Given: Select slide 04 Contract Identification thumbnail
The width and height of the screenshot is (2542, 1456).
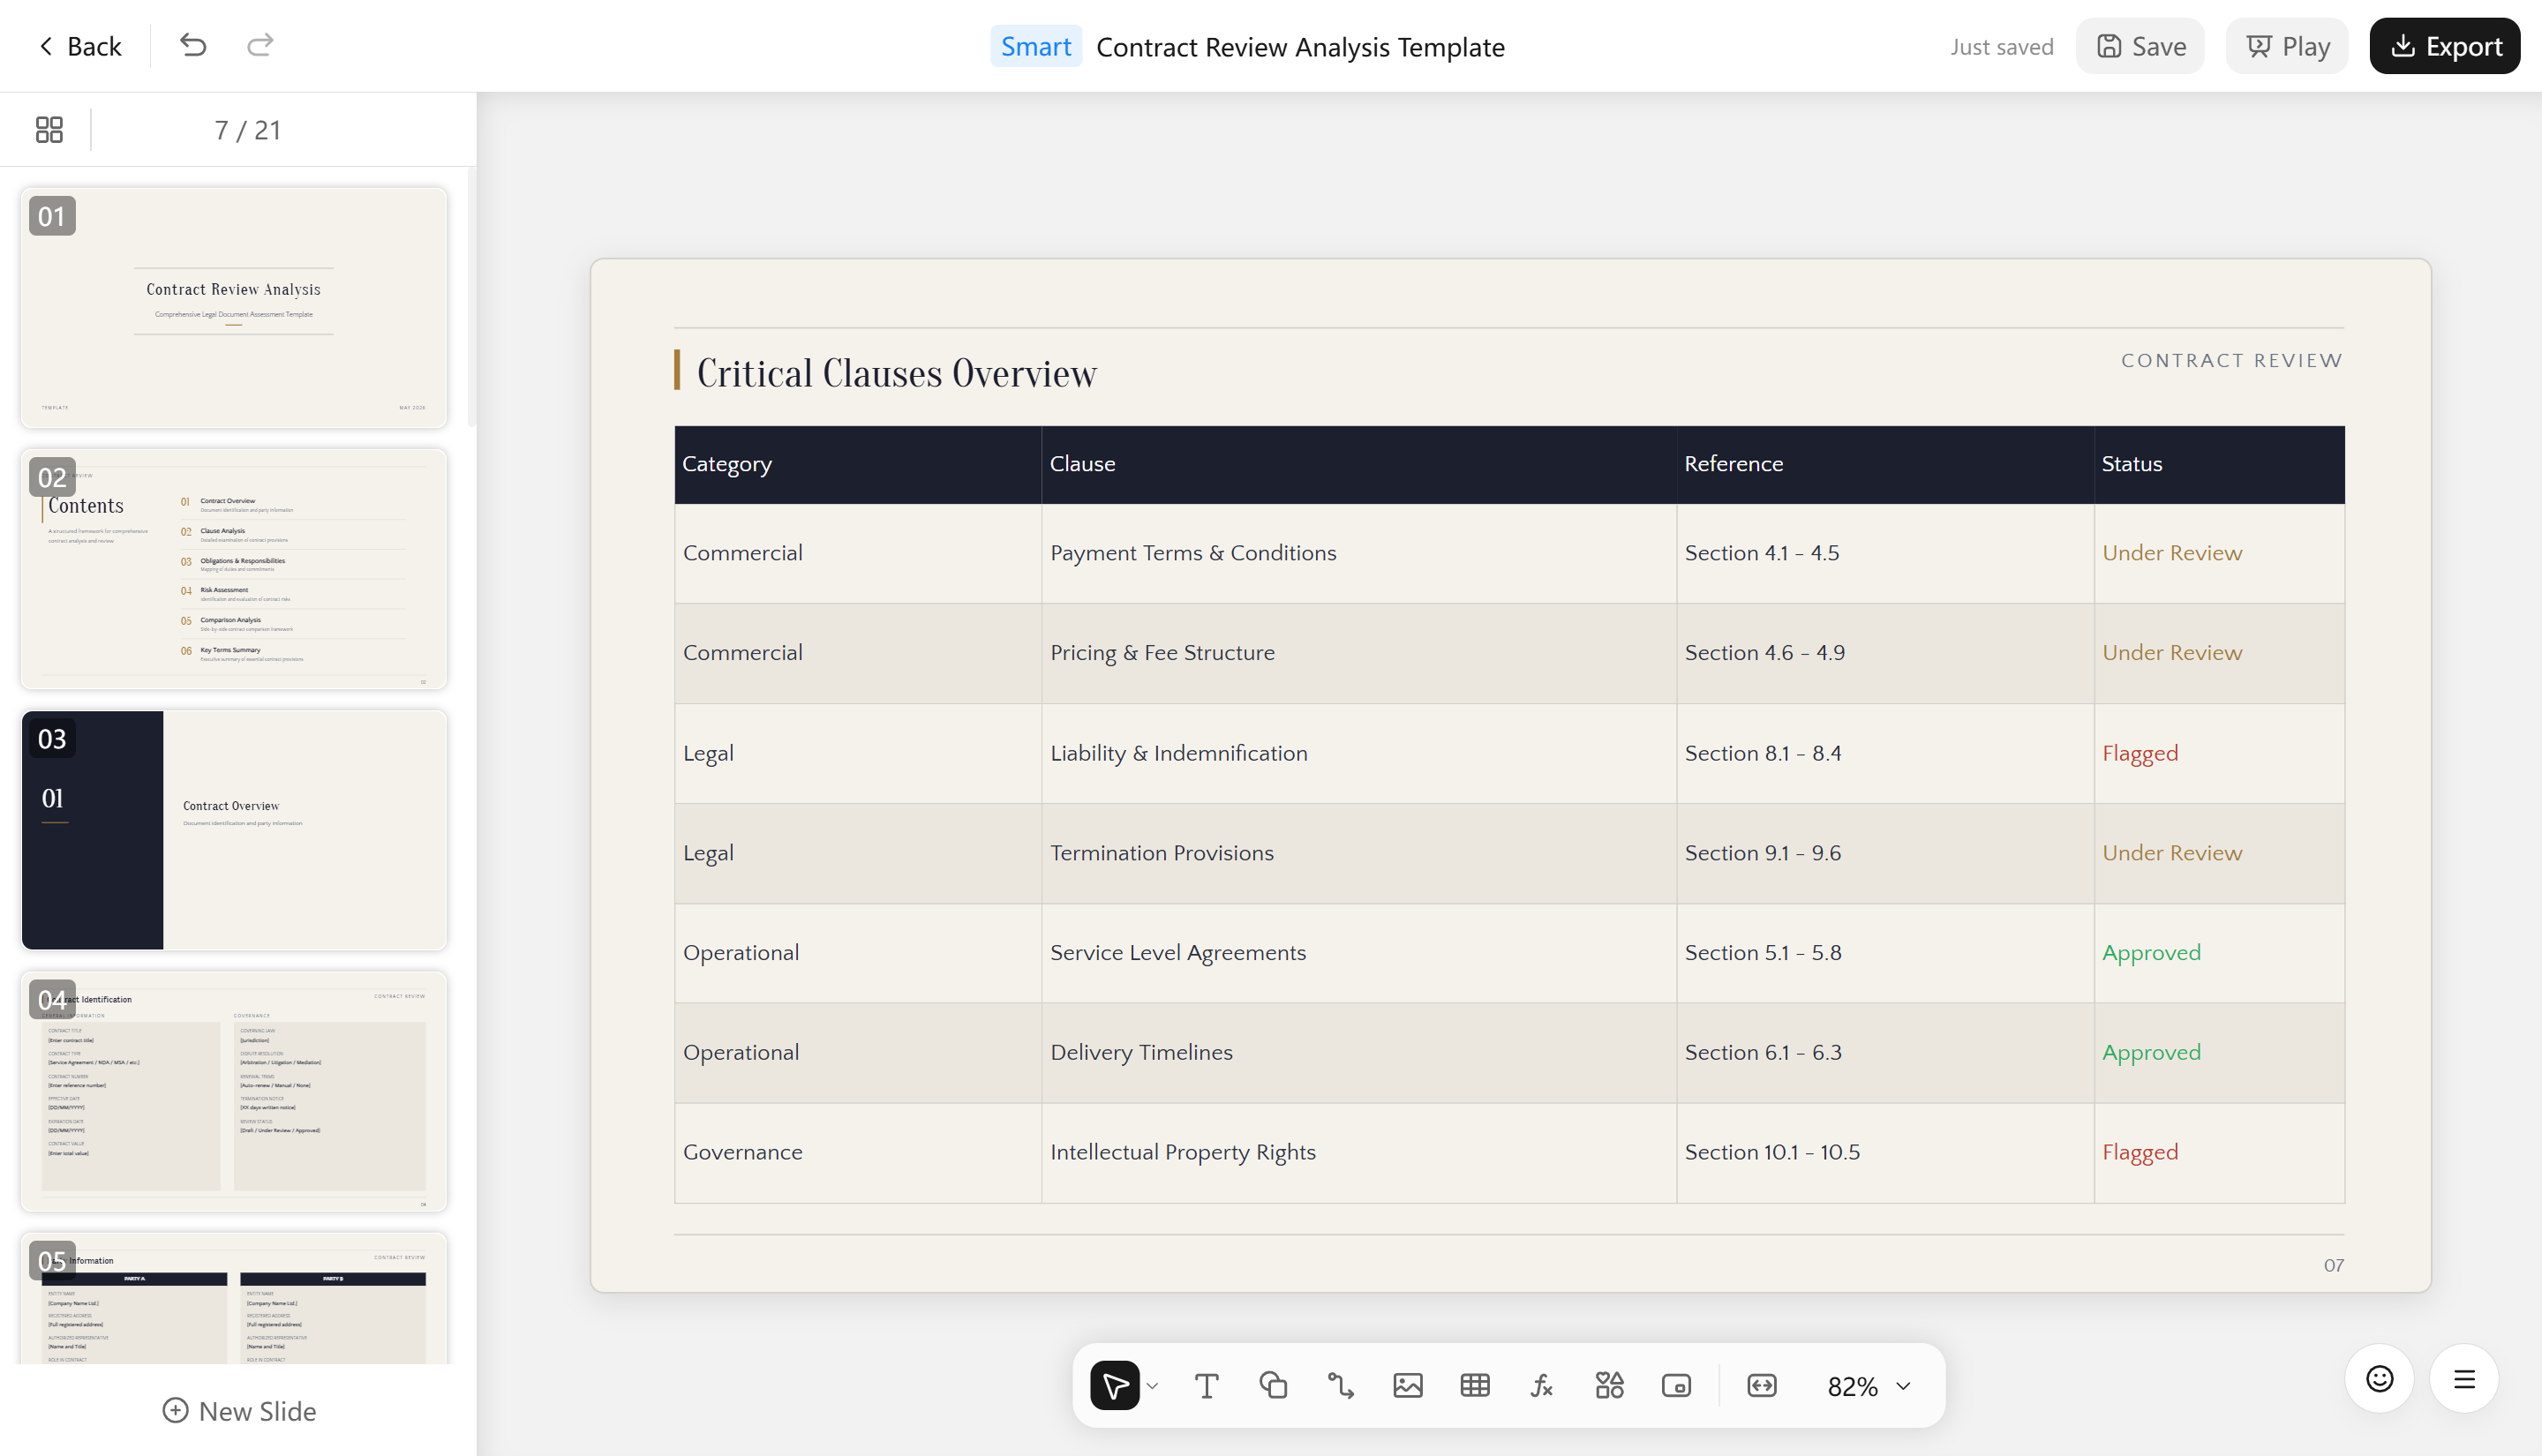Looking at the screenshot, I should pyautogui.click(x=234, y=1091).
